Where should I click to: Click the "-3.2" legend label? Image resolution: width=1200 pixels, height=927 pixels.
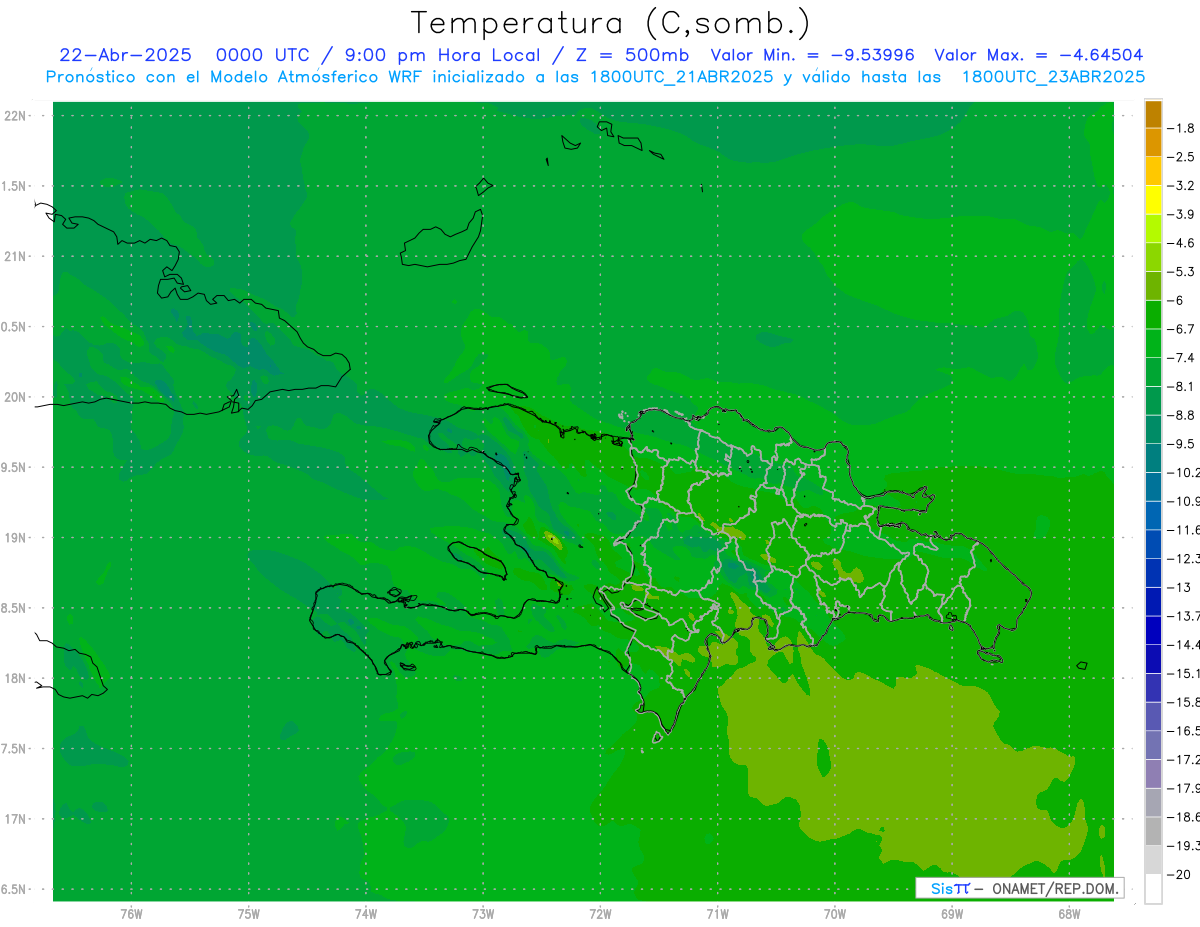[1180, 185]
